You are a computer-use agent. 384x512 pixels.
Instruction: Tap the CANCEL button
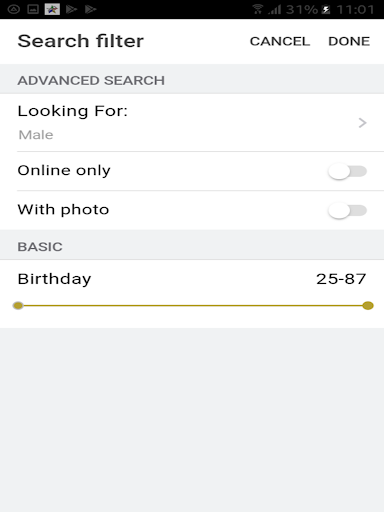(280, 41)
